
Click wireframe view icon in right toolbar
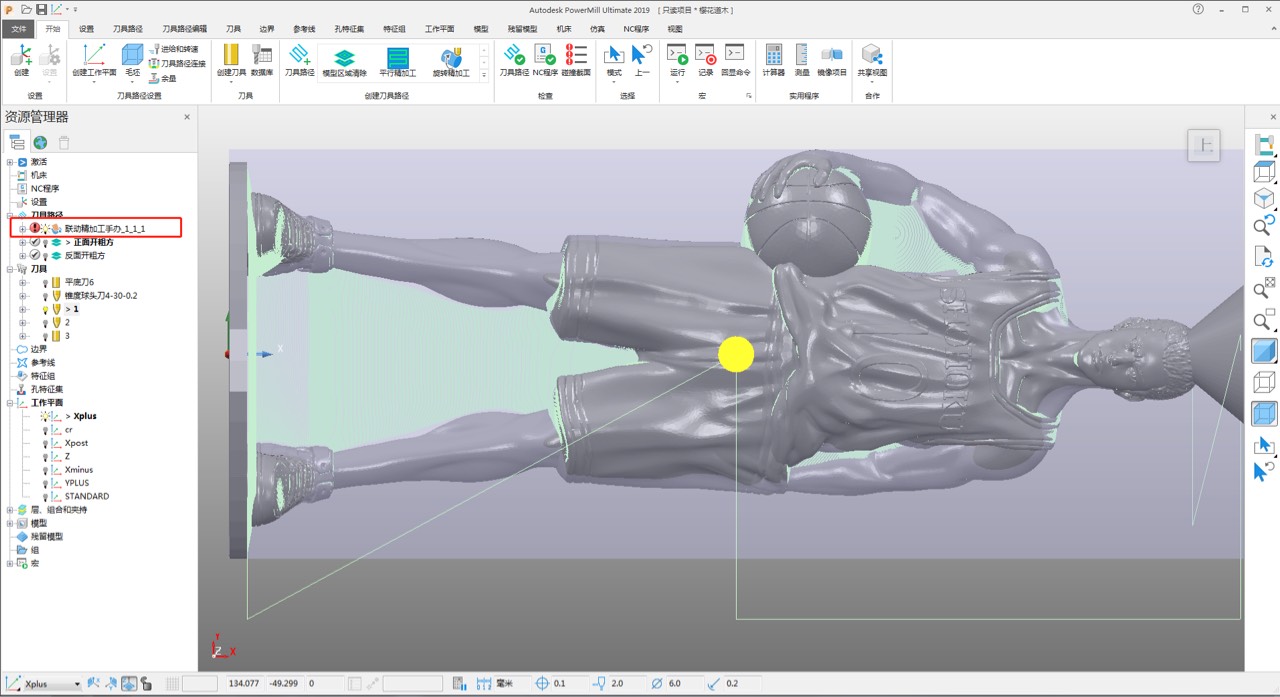pyautogui.click(x=1264, y=383)
